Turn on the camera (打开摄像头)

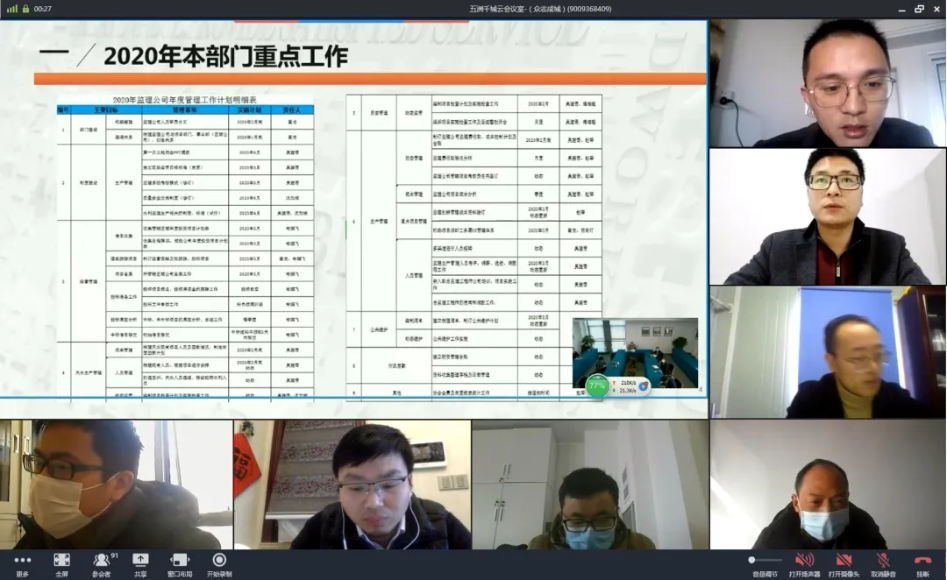(x=844, y=562)
